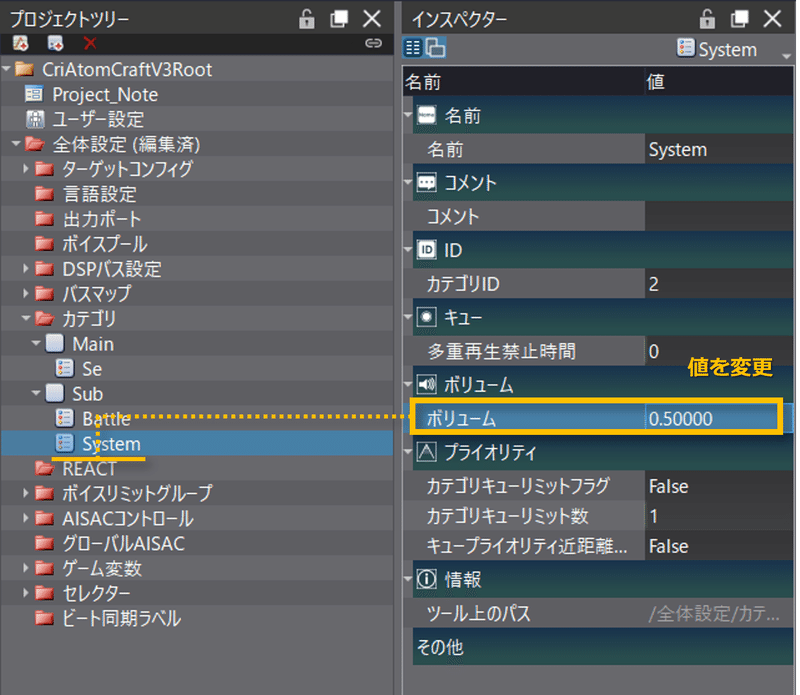Select the Se category item
Viewport: 800px width, 695px height.
92,369
